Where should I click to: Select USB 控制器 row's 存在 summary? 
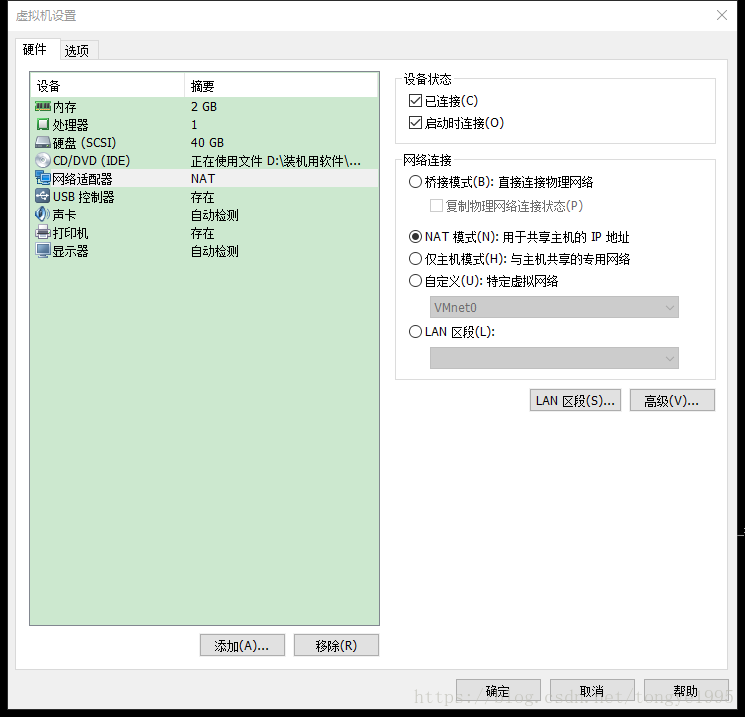[202, 197]
